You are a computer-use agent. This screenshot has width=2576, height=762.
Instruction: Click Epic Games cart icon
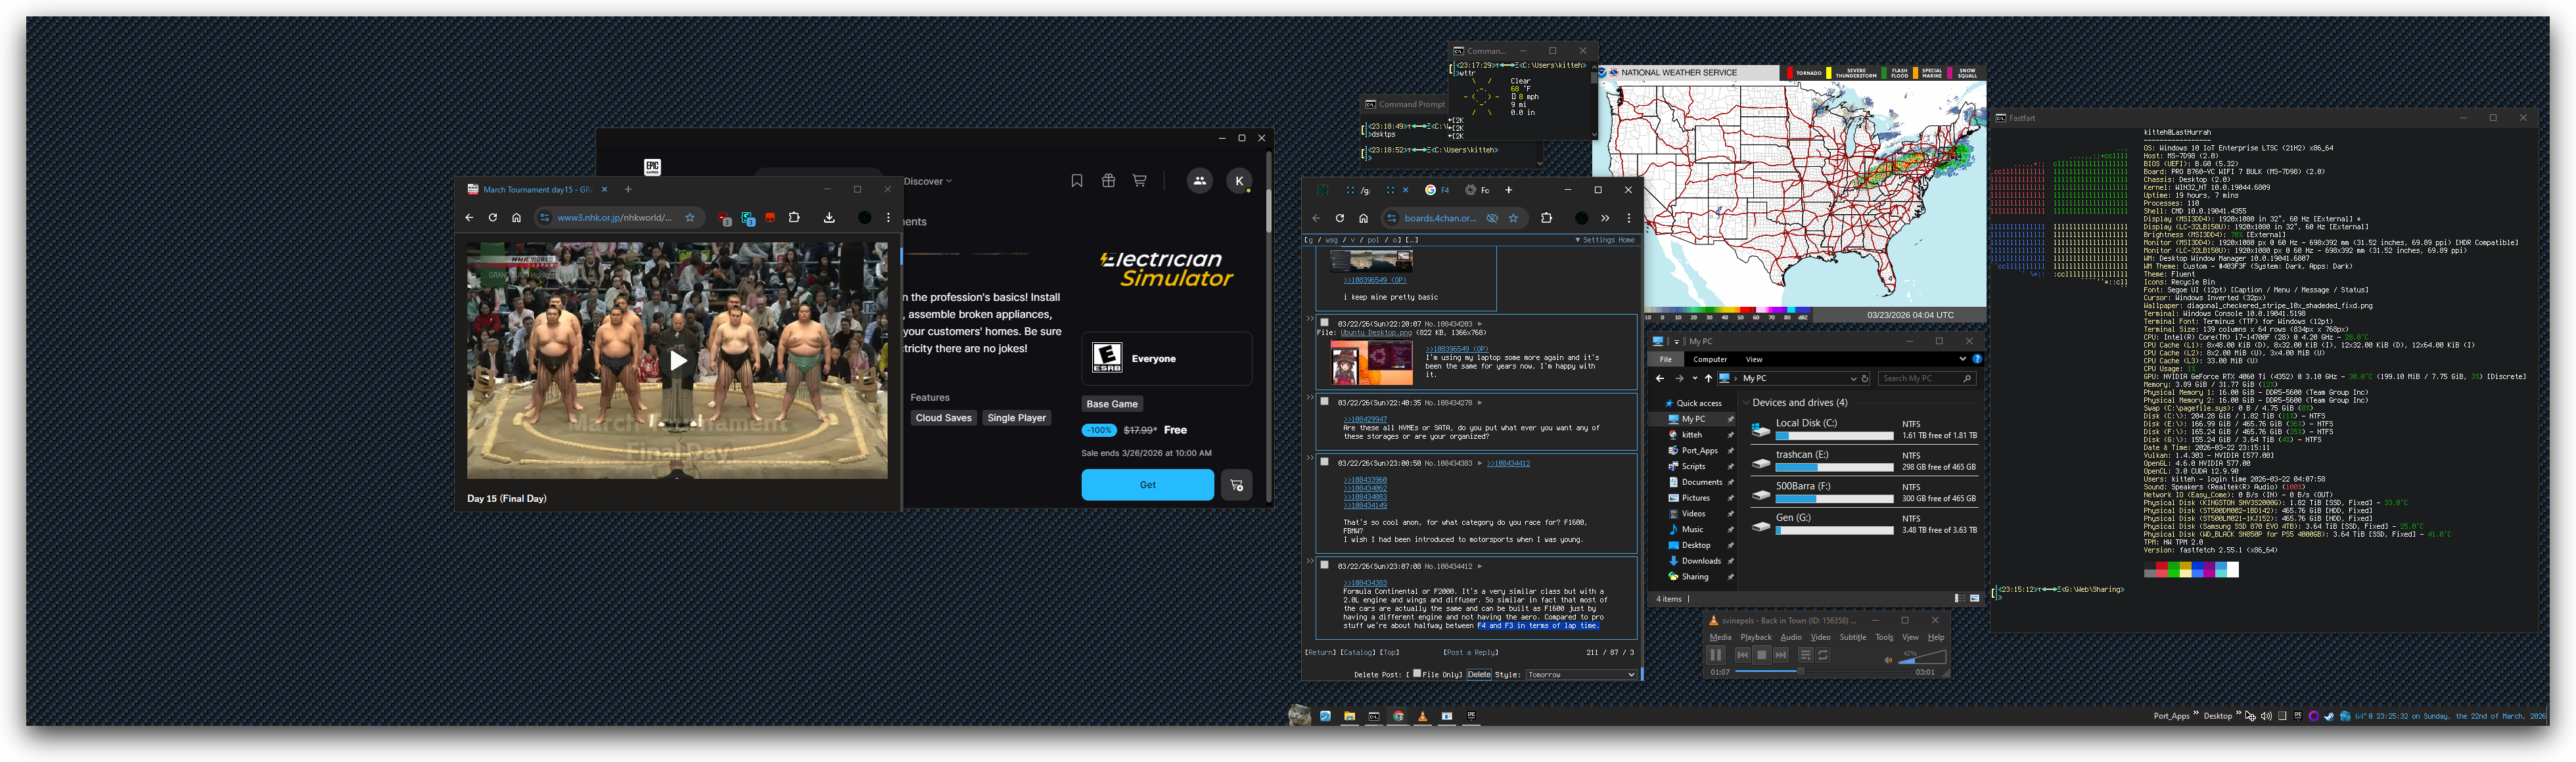coord(1139,181)
